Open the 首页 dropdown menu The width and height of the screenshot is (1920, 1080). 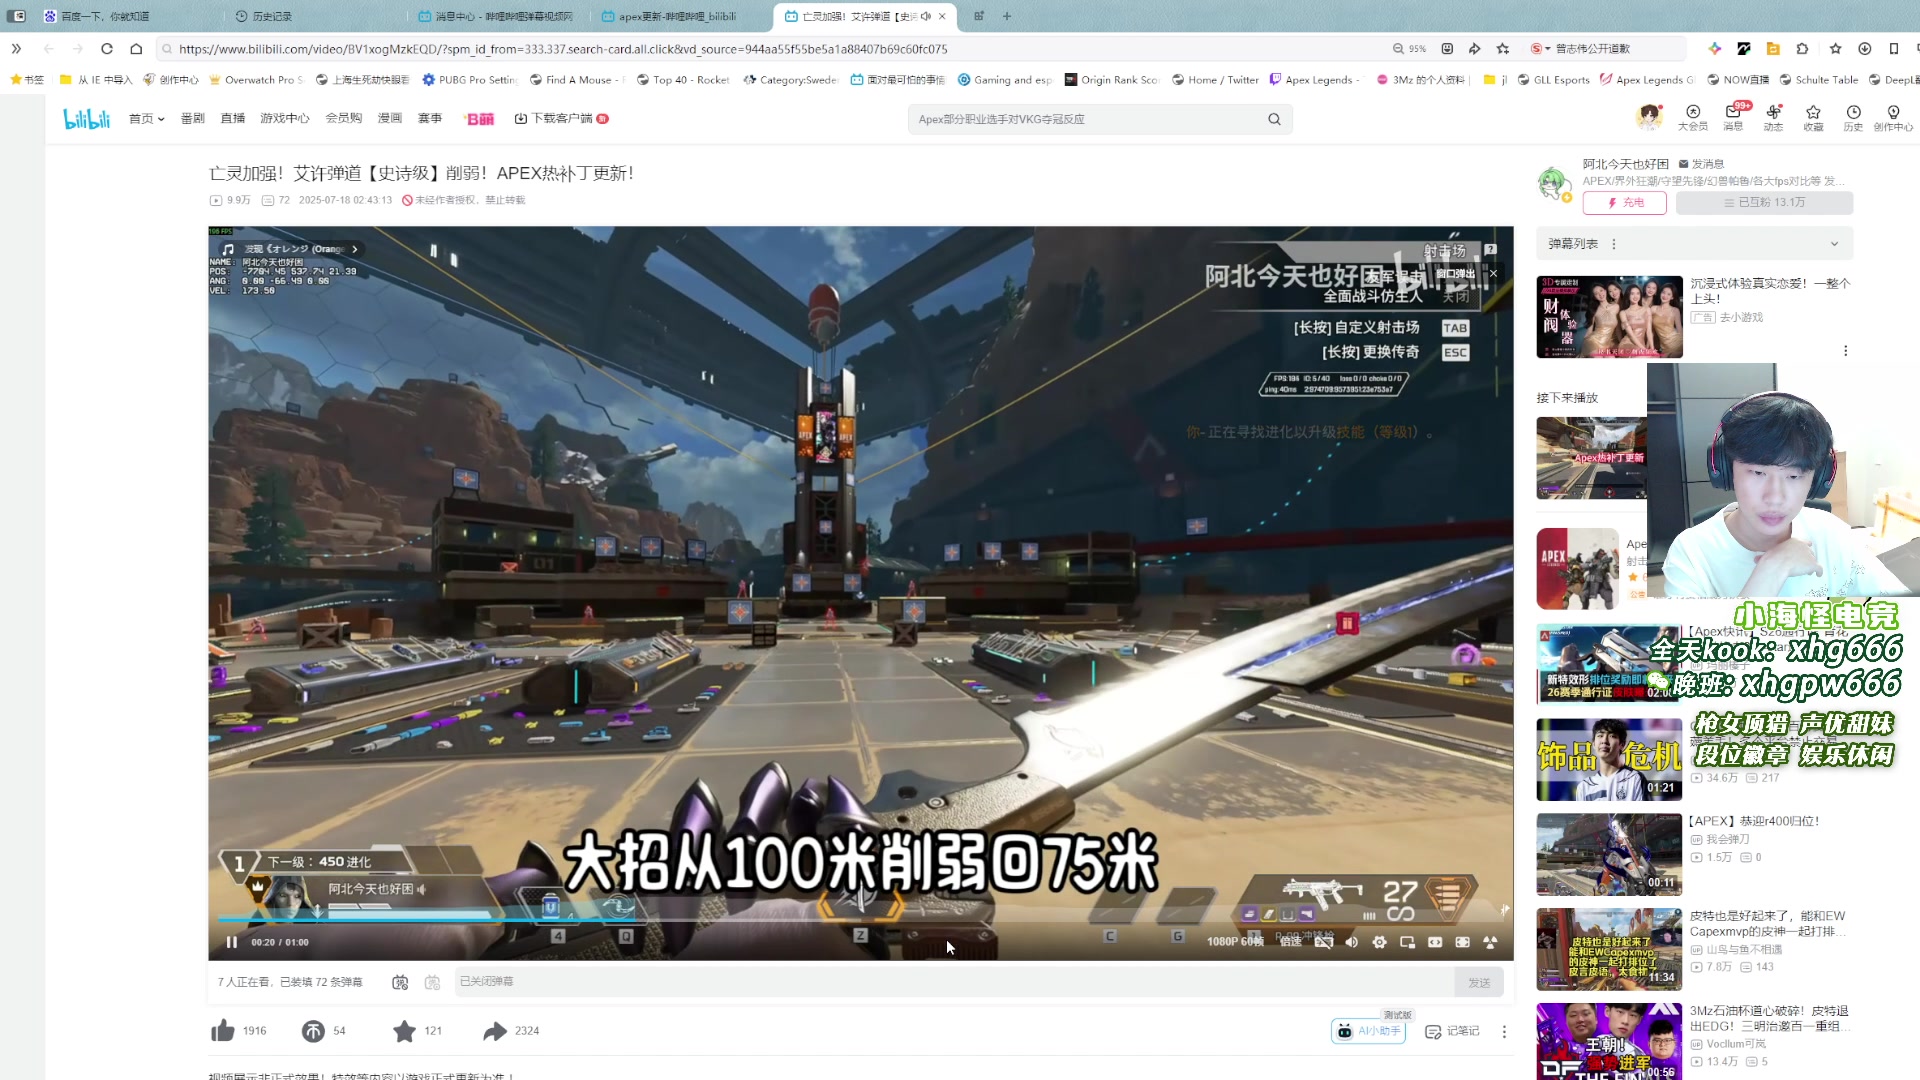click(x=146, y=119)
